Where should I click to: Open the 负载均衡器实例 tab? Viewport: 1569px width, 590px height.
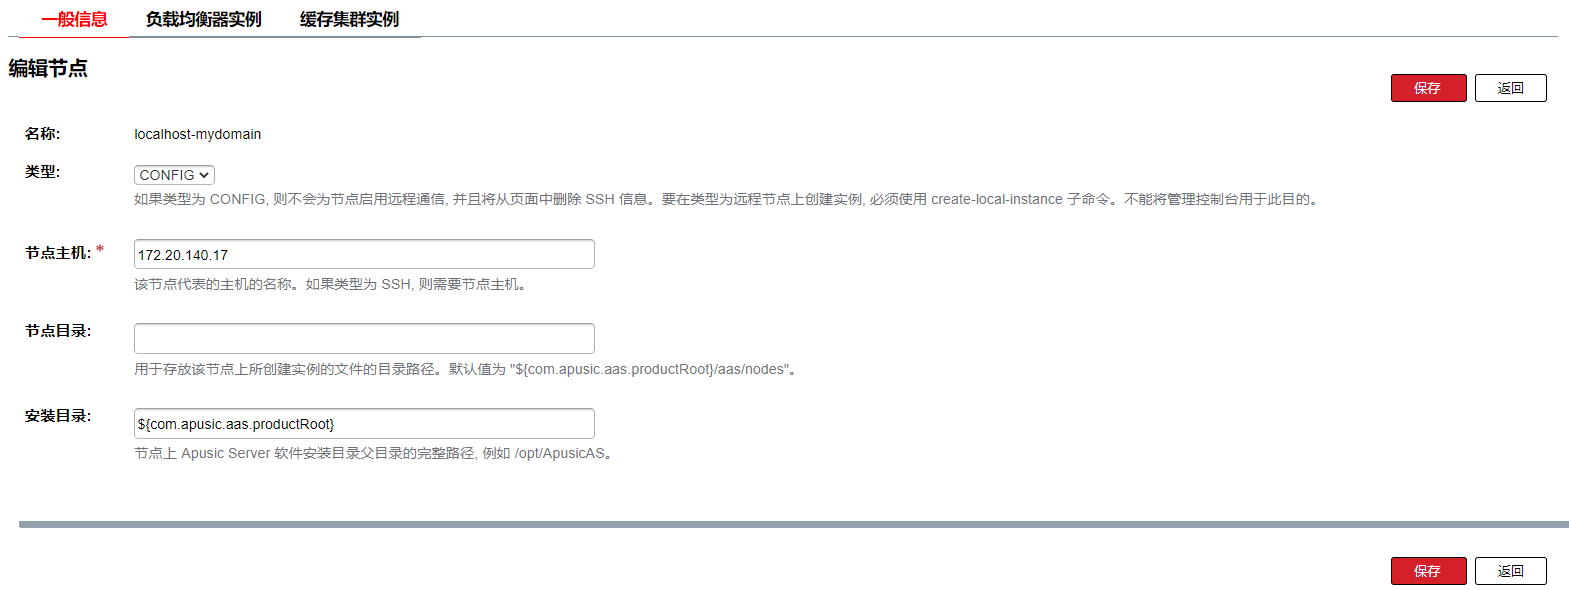(x=203, y=19)
